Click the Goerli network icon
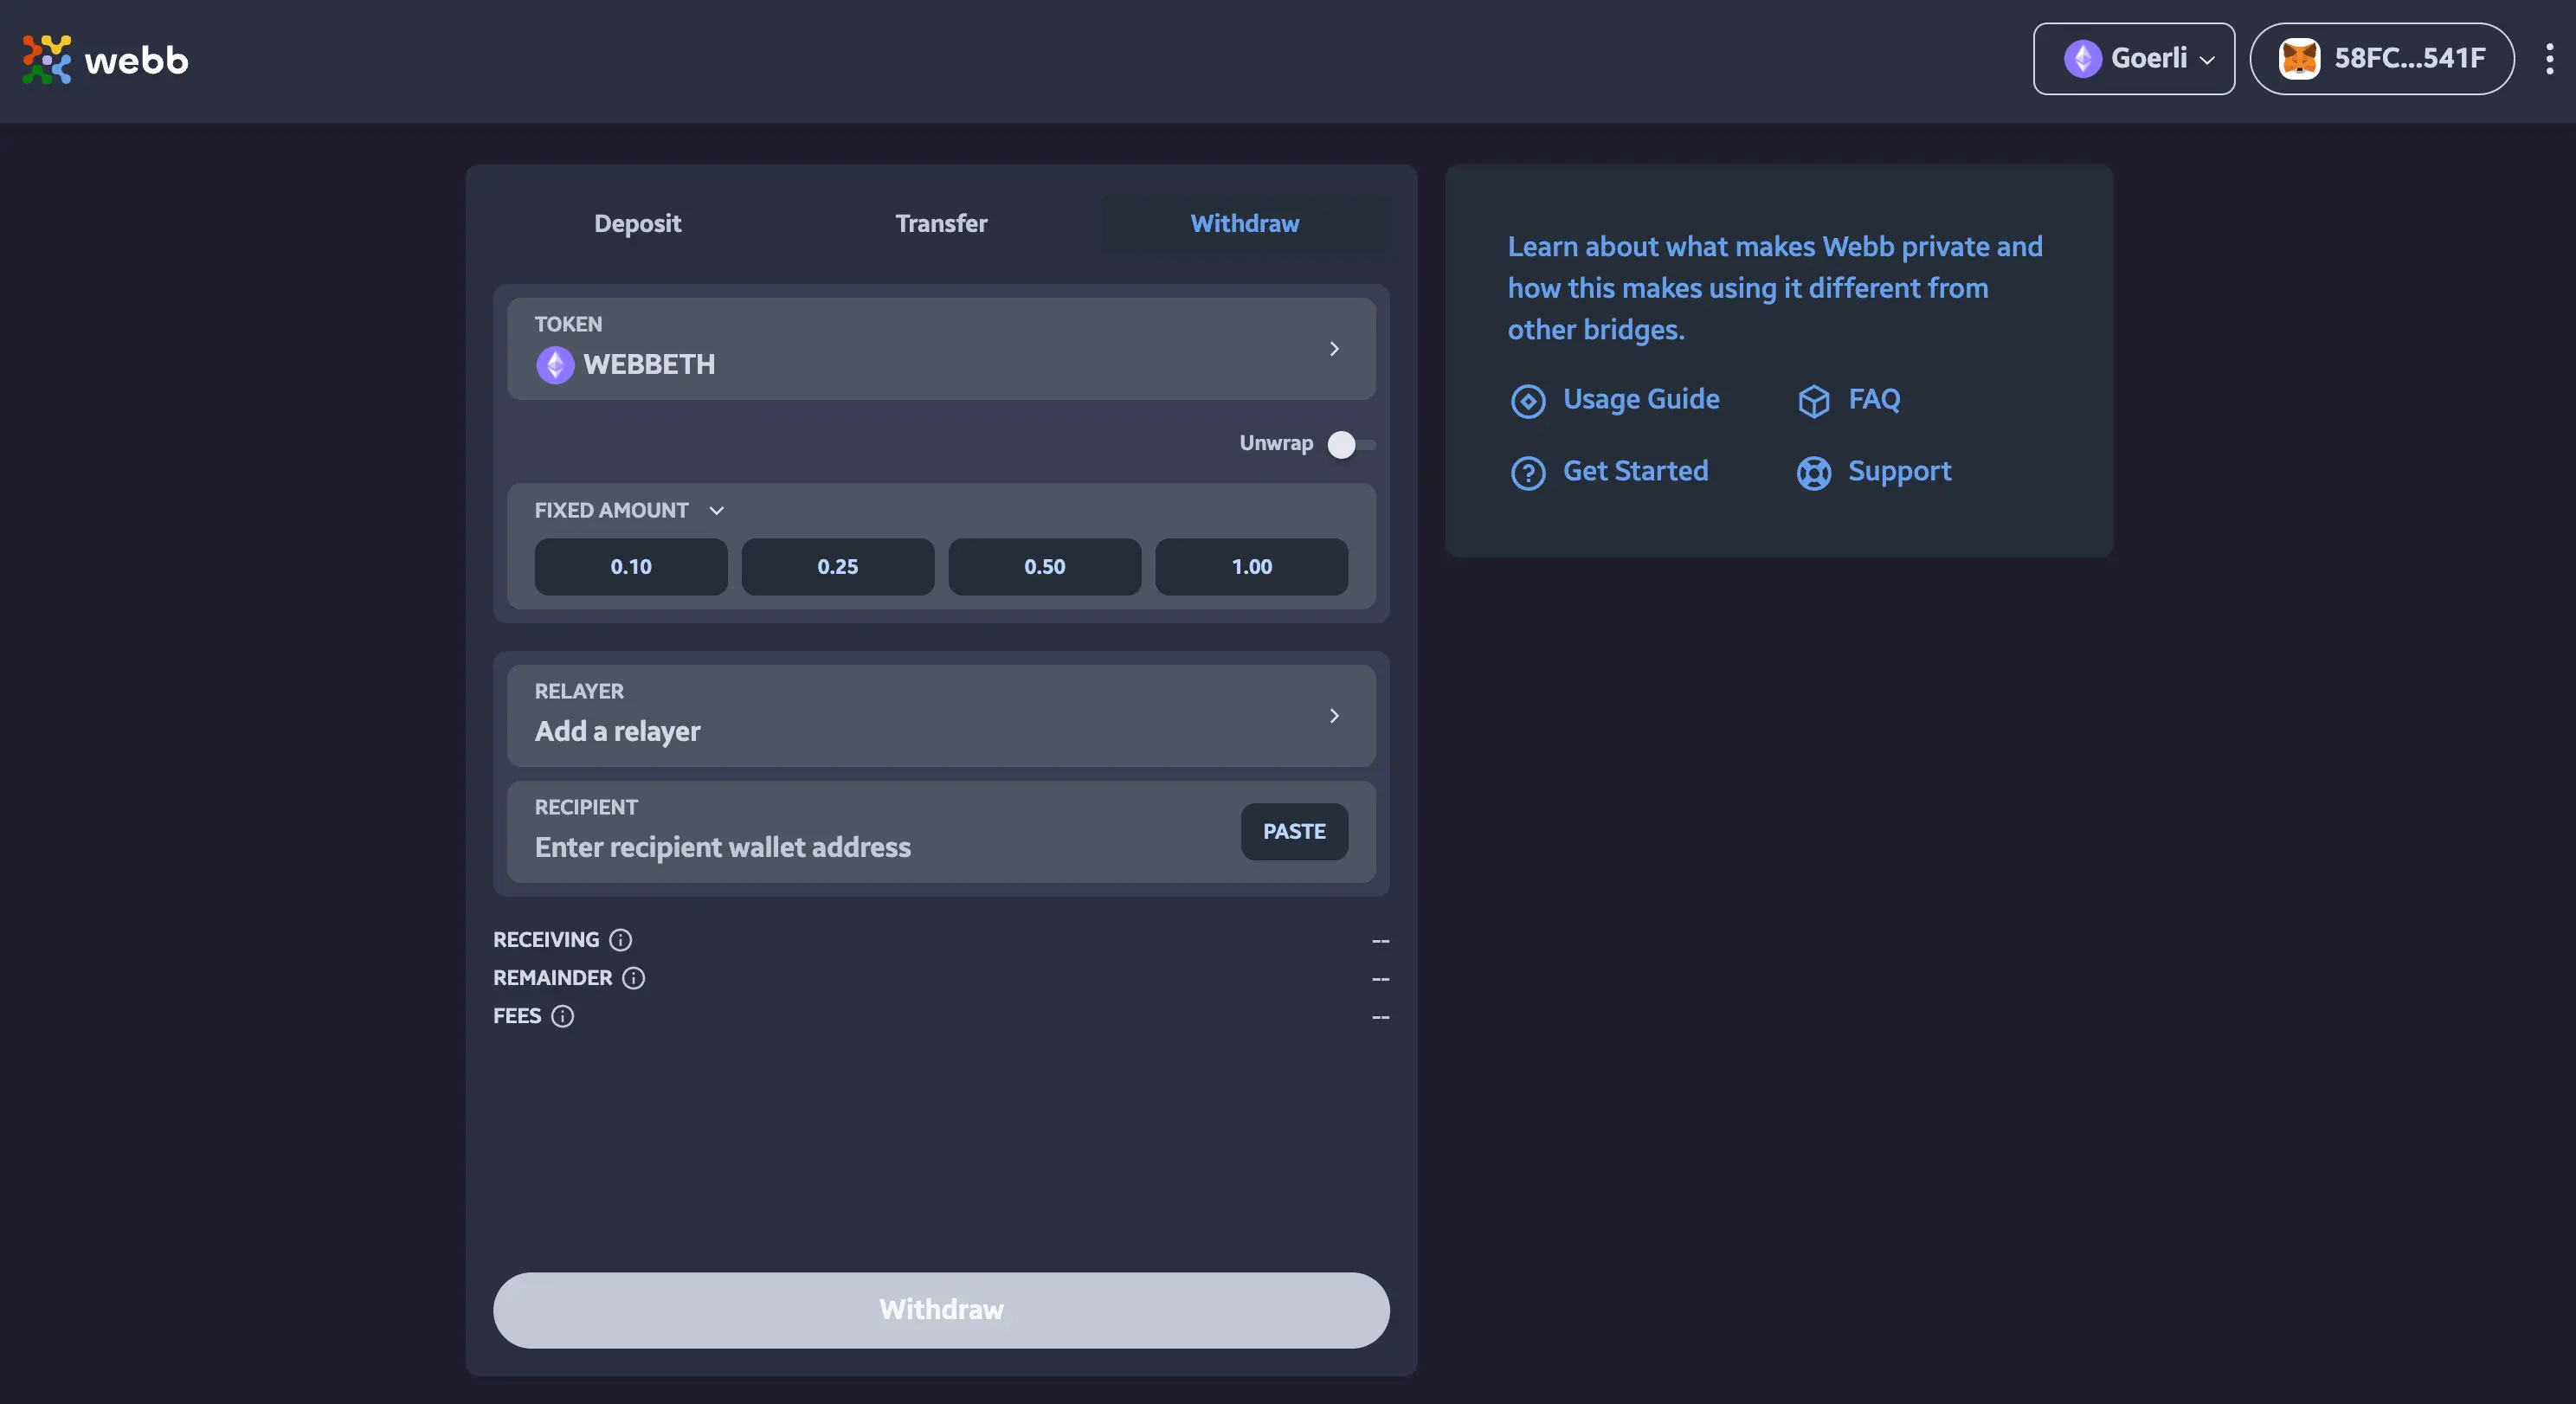The image size is (2576, 1404). coord(2082,57)
